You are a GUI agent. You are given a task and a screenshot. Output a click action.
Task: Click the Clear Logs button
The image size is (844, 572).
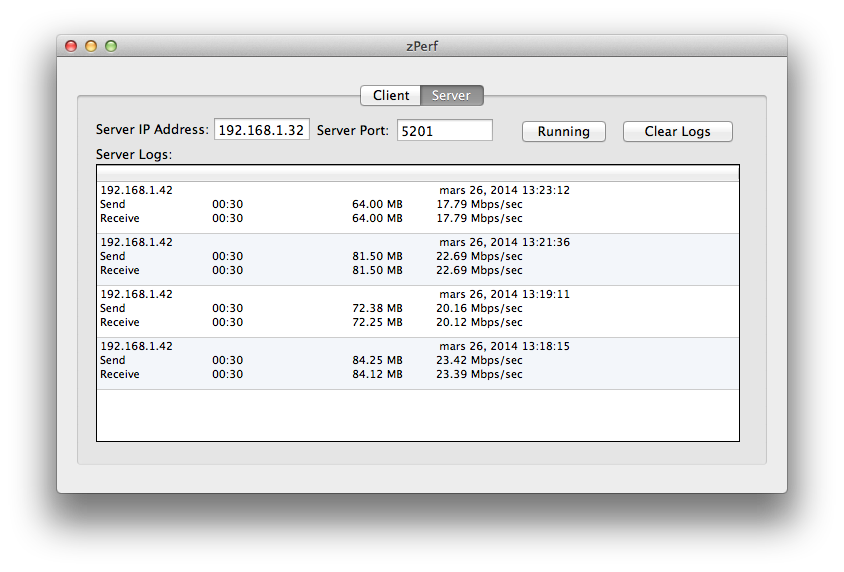click(677, 131)
